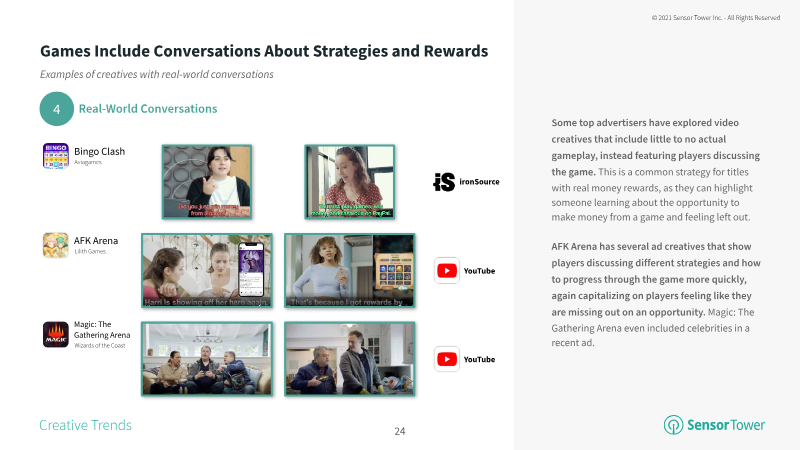Click the Aviagames publisher label
The width and height of the screenshot is (800, 450).
click(x=88, y=162)
